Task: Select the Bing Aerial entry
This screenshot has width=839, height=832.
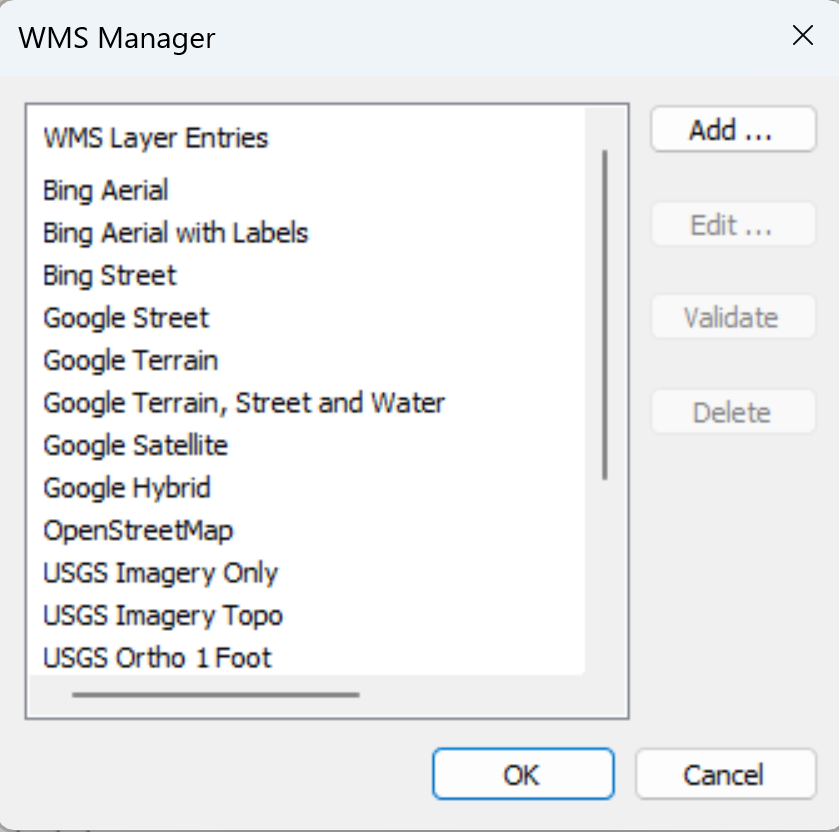Action: 105,190
